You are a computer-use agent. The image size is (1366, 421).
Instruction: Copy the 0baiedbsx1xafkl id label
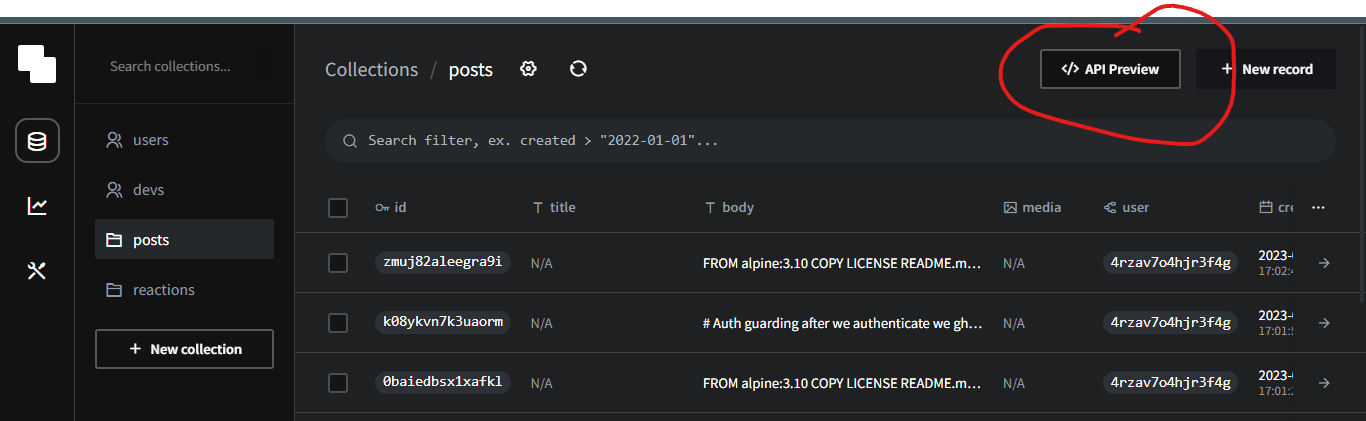442,383
